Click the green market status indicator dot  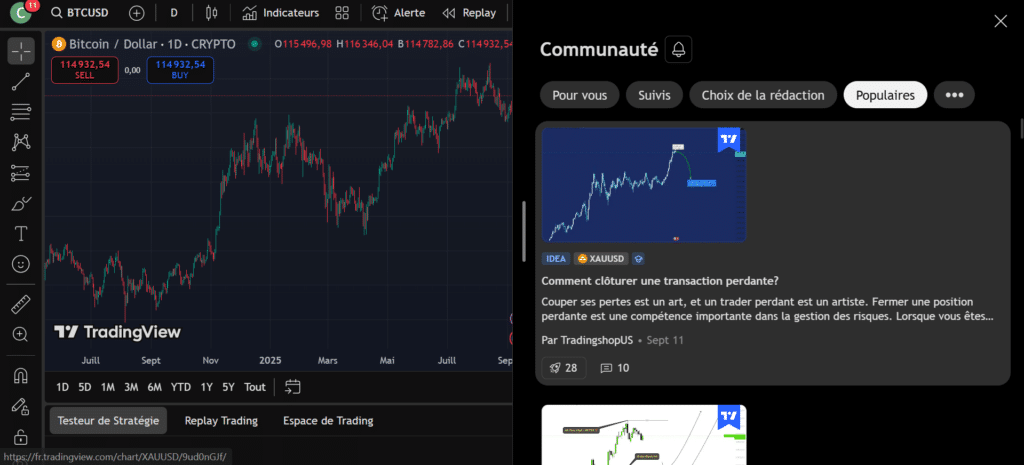255,44
